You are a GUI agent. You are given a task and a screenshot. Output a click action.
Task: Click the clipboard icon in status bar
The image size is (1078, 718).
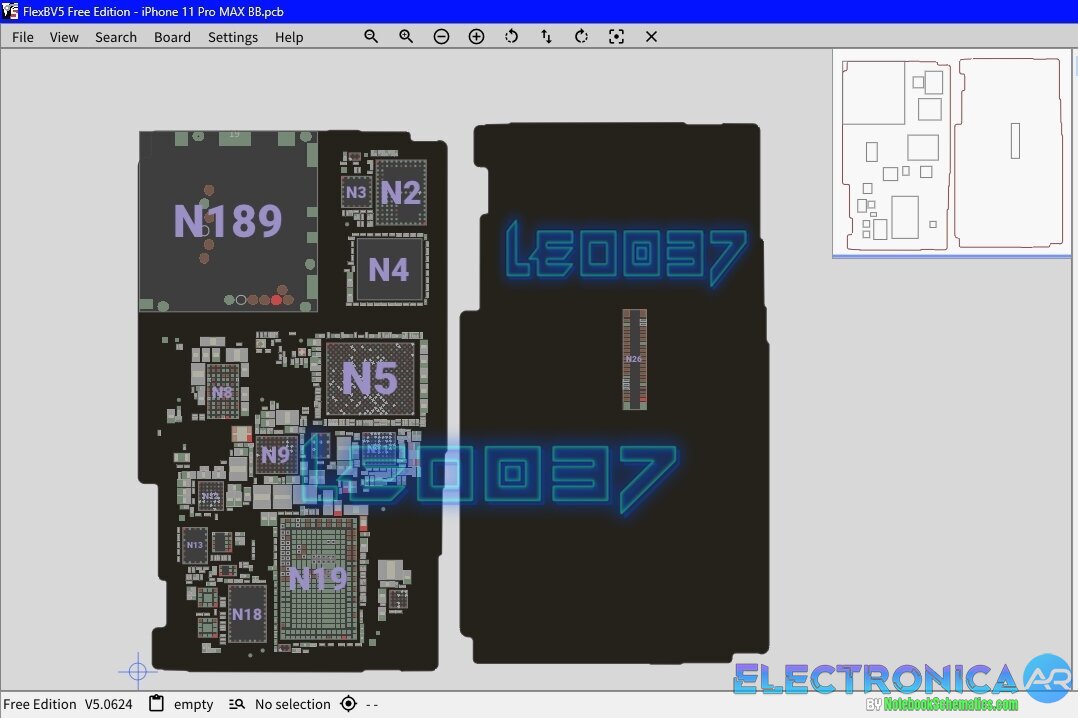tap(156, 704)
